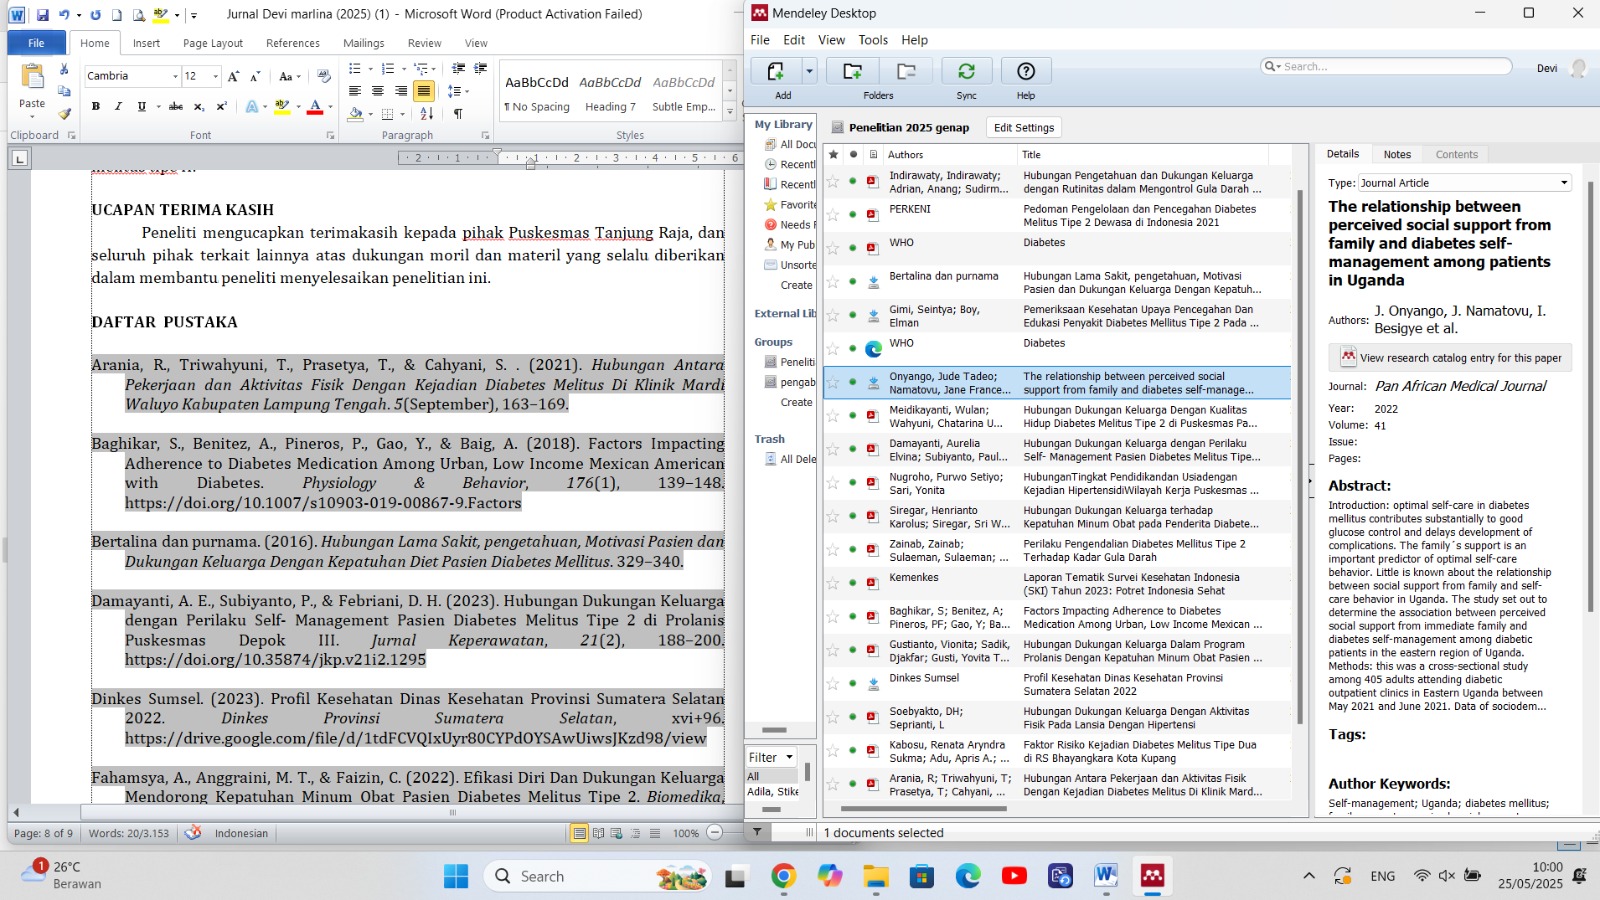Click the zoom out button on Word zoom slider
Image resolution: width=1600 pixels, height=900 pixels.
coord(714,833)
